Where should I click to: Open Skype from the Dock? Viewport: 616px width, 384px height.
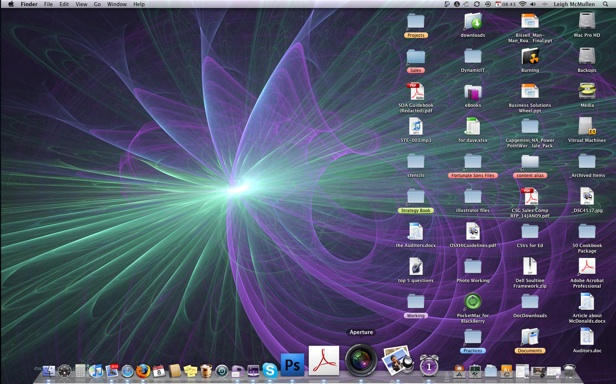(x=270, y=370)
